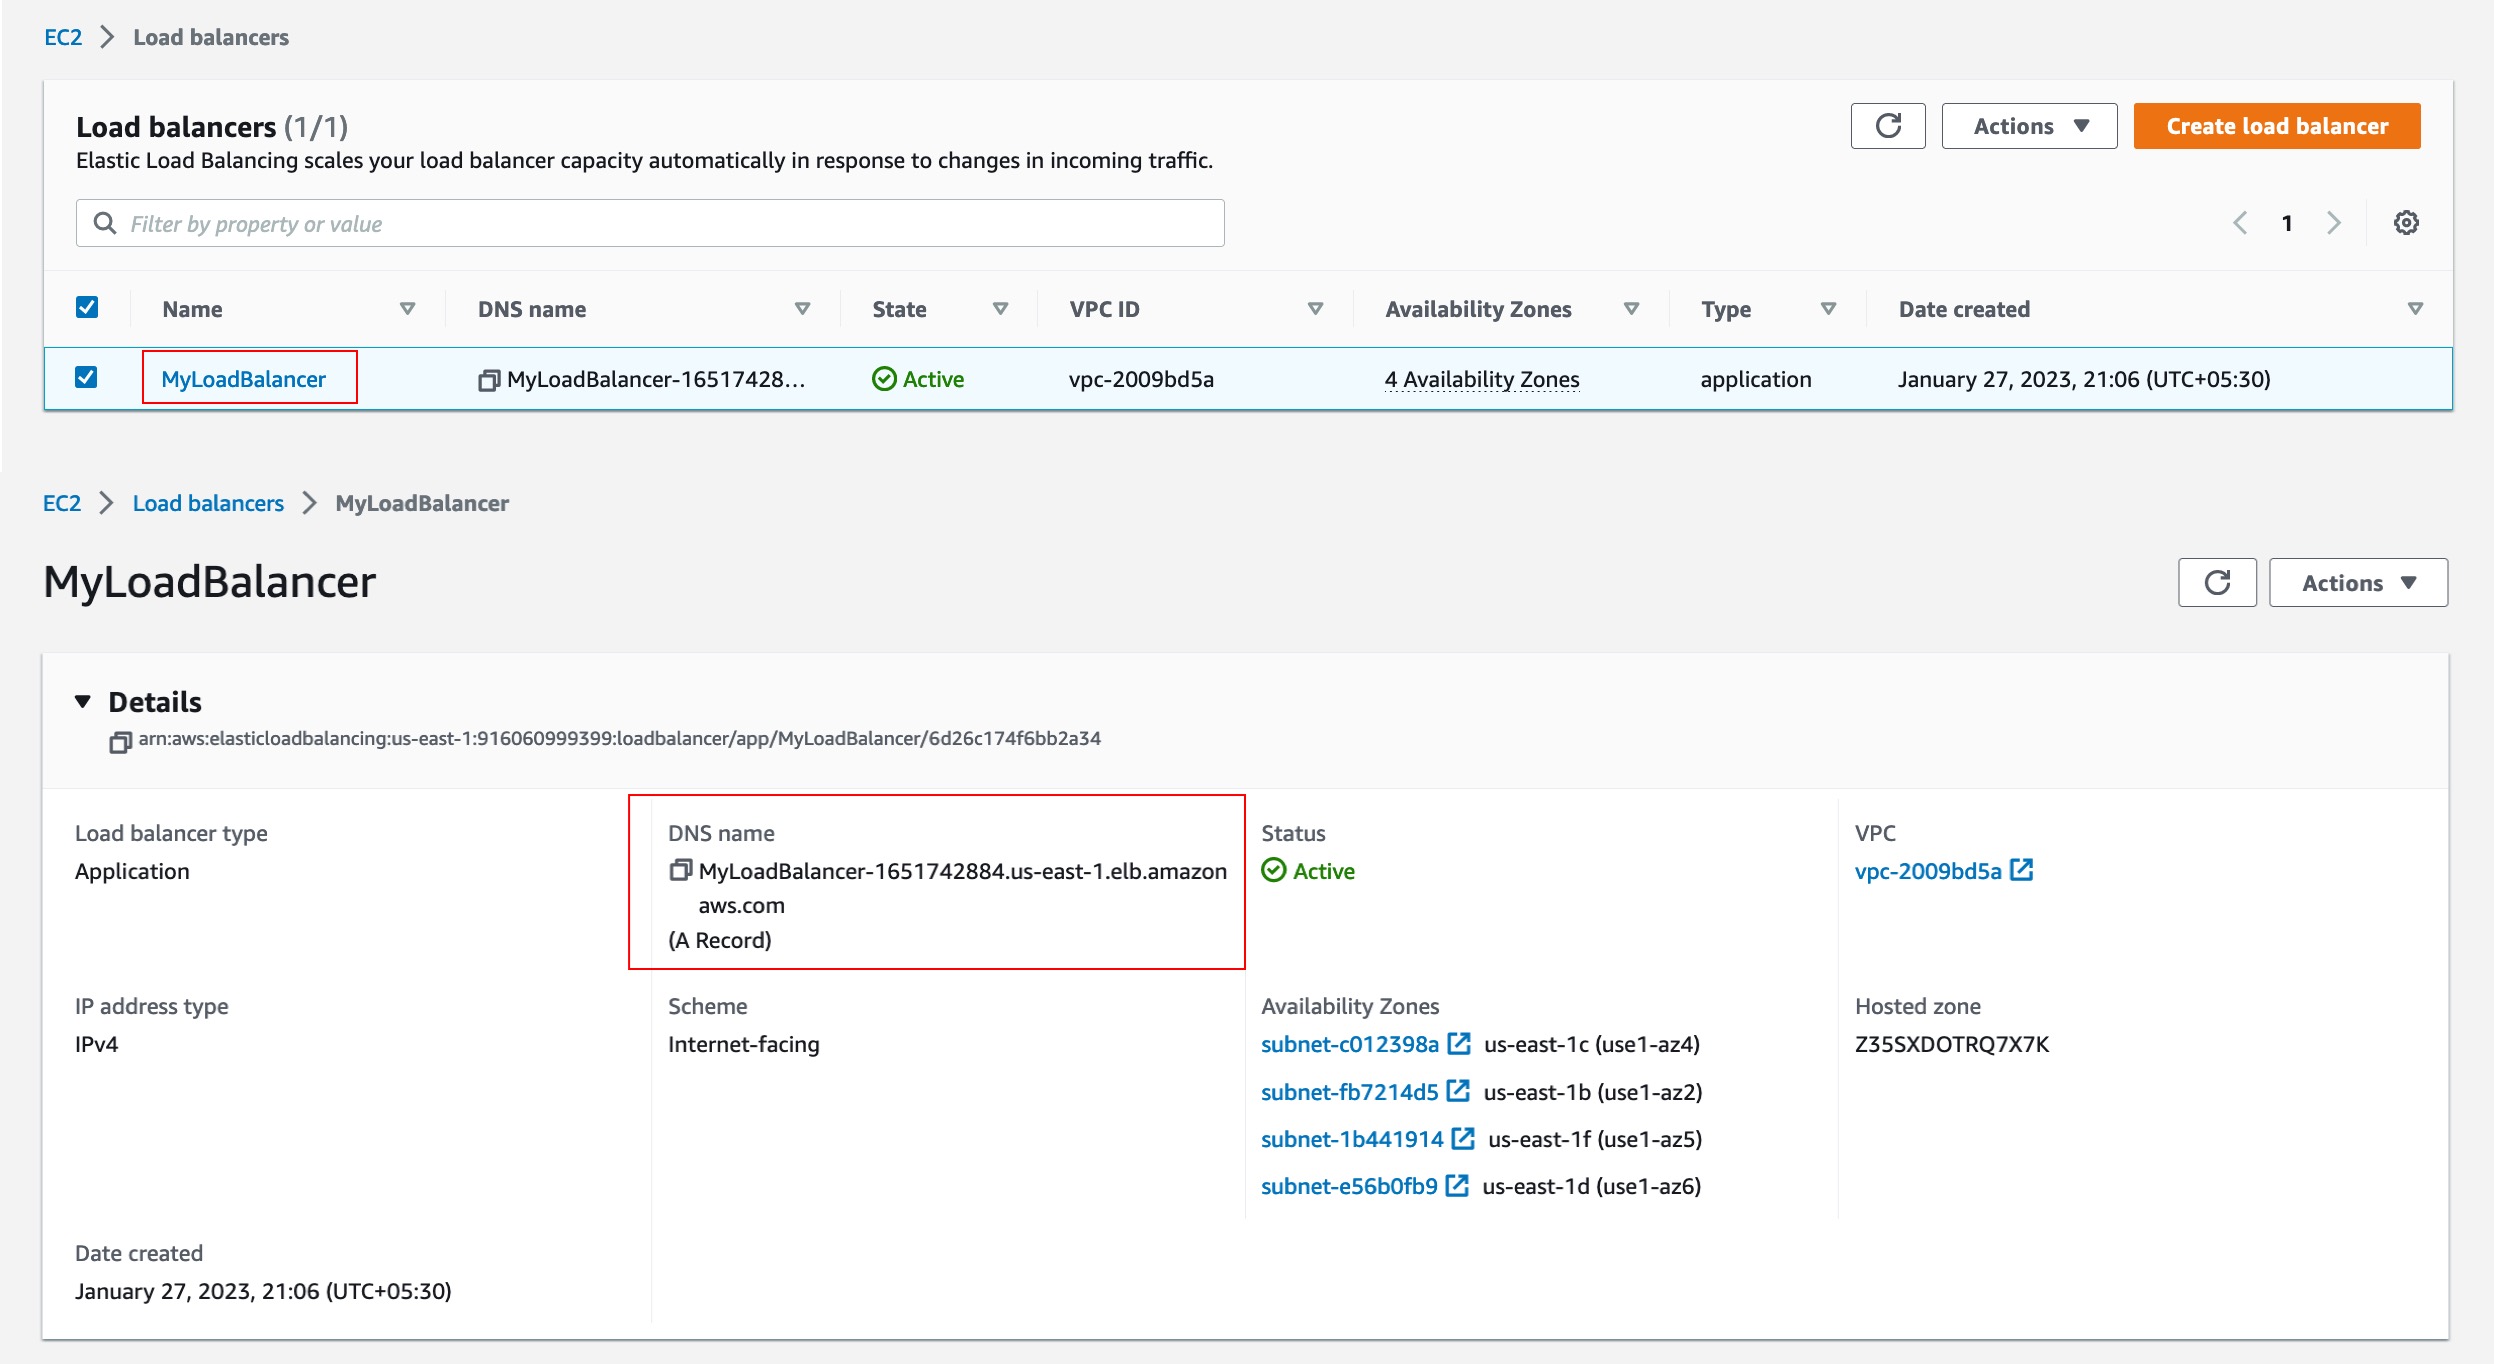Viewport: 2494px width, 1364px height.
Task: Sort by Type column arrow
Action: coord(1828,308)
